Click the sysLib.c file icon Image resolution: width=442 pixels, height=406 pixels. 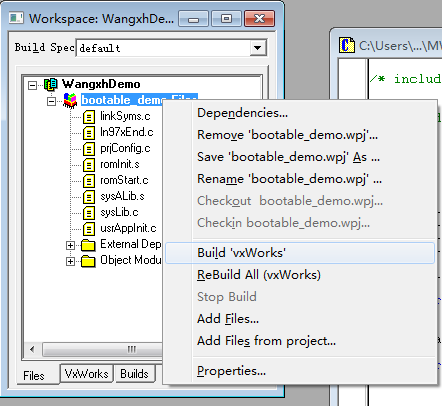pyautogui.click(x=89, y=213)
